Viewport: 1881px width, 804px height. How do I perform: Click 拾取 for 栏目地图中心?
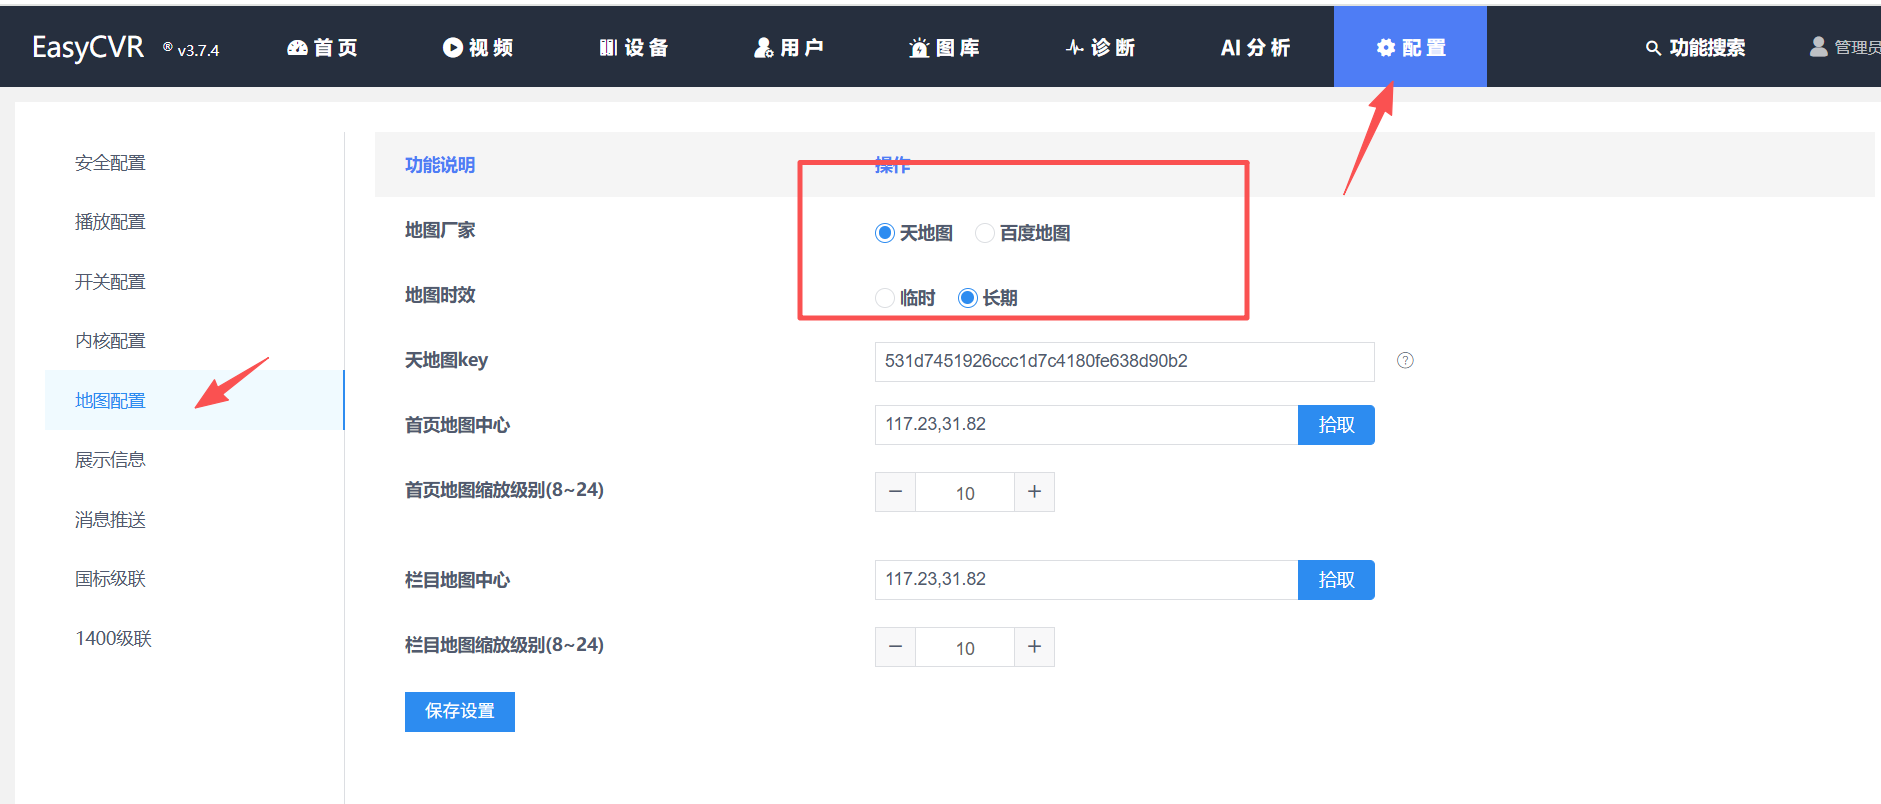coord(1336,580)
